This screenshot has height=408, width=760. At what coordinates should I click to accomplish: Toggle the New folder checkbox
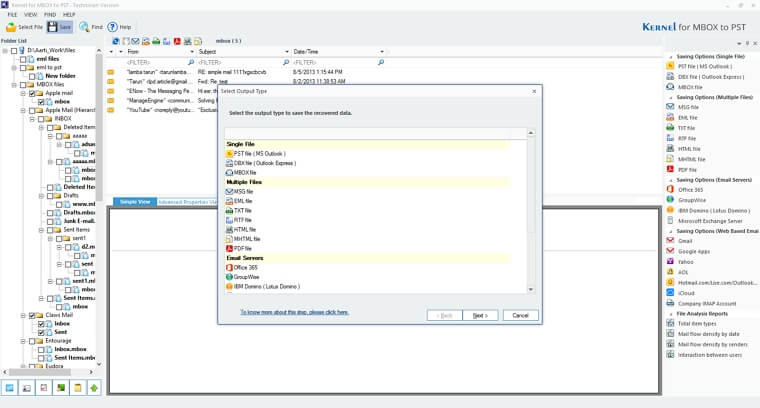[32, 76]
